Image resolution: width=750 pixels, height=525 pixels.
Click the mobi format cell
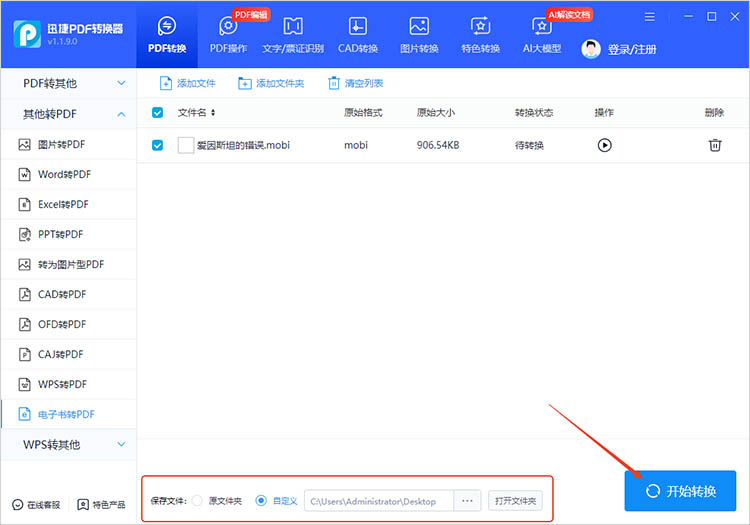(356, 145)
